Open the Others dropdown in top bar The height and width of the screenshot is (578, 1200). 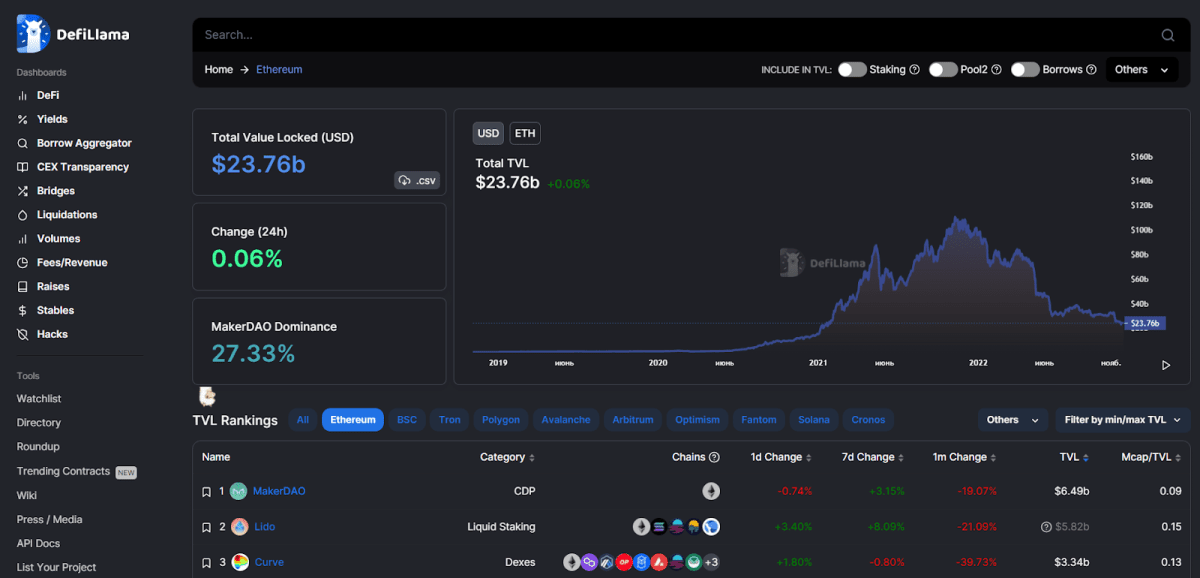click(x=1142, y=70)
